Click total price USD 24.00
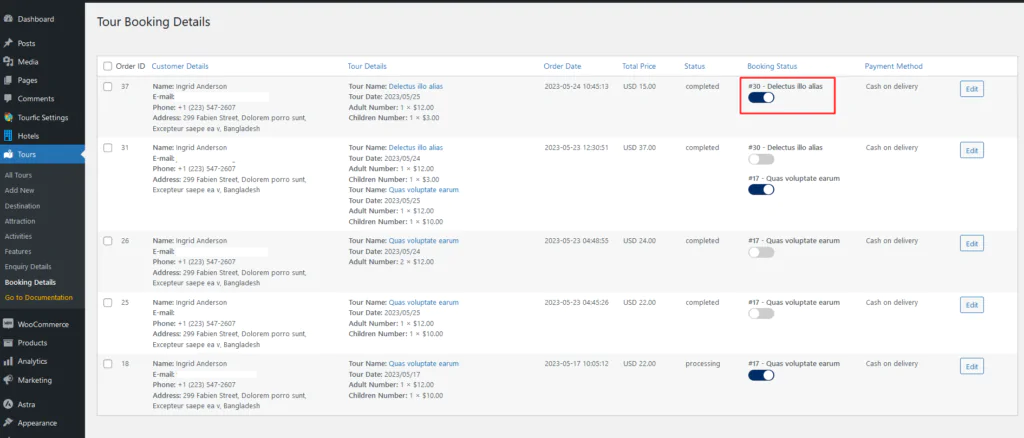 click(x=639, y=240)
